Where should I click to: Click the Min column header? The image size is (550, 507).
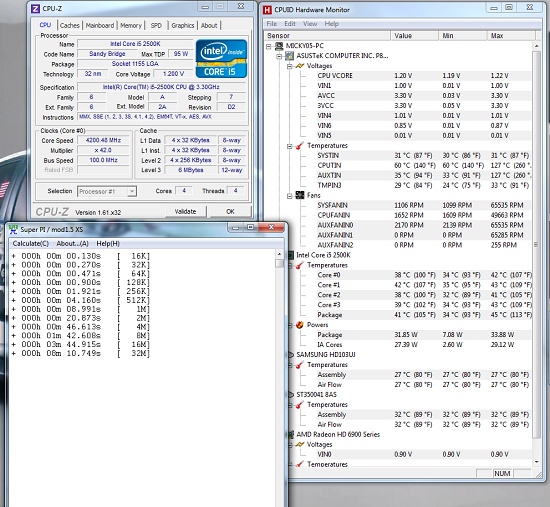(x=463, y=35)
